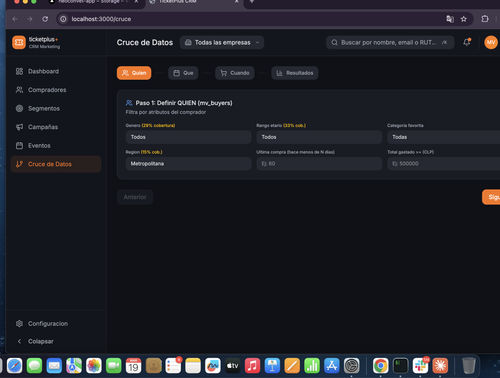The image size is (500, 378).
Task: Go forward in browser history
Action: (30, 19)
